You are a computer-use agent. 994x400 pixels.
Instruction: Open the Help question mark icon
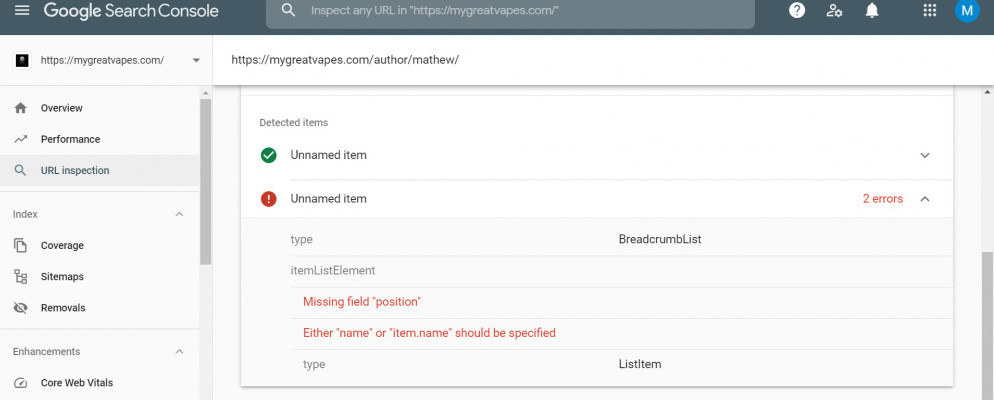(797, 11)
